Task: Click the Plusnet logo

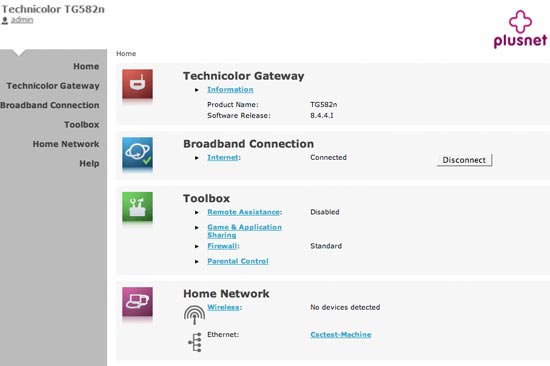Action: 520,29
